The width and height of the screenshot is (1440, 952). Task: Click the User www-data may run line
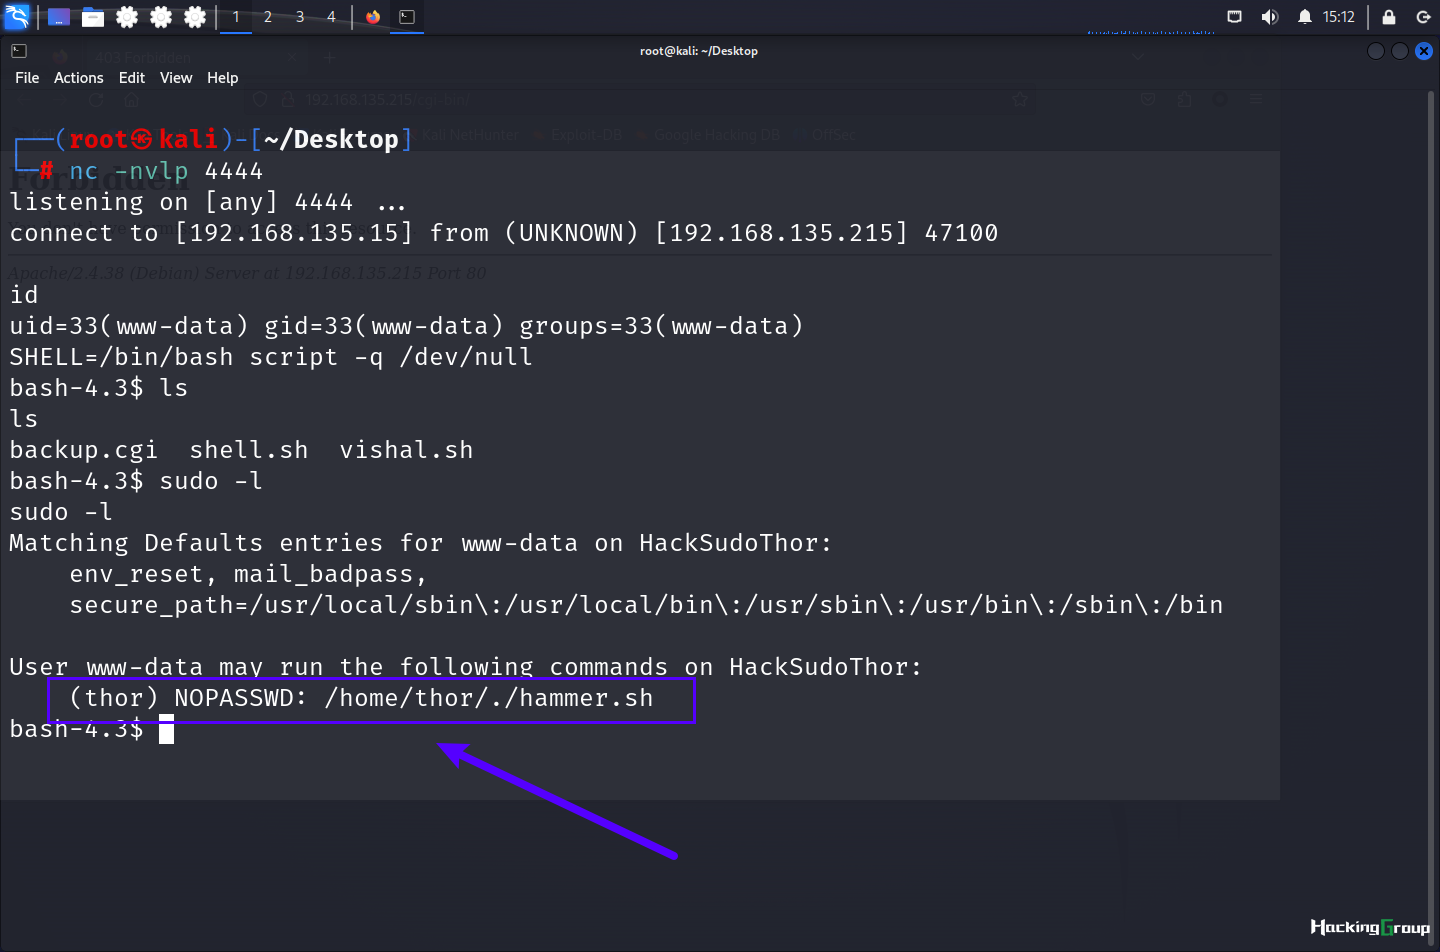pos(466,667)
